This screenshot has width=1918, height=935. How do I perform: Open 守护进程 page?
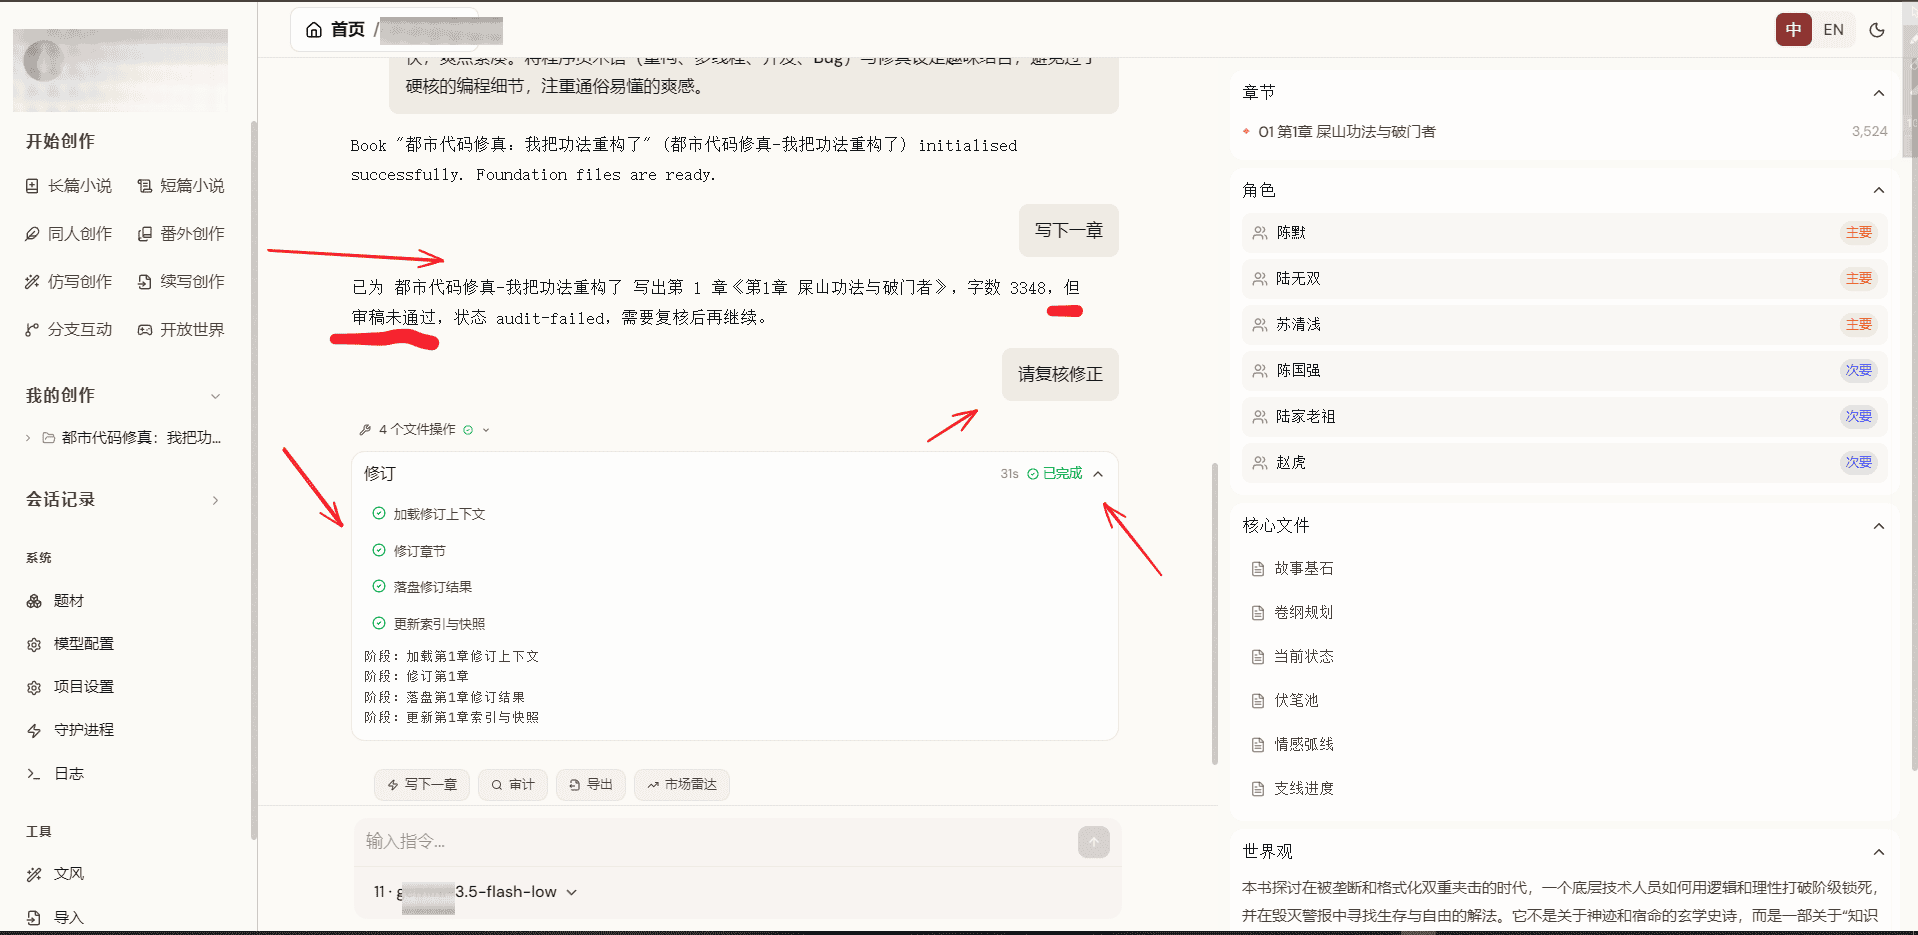coord(71,730)
